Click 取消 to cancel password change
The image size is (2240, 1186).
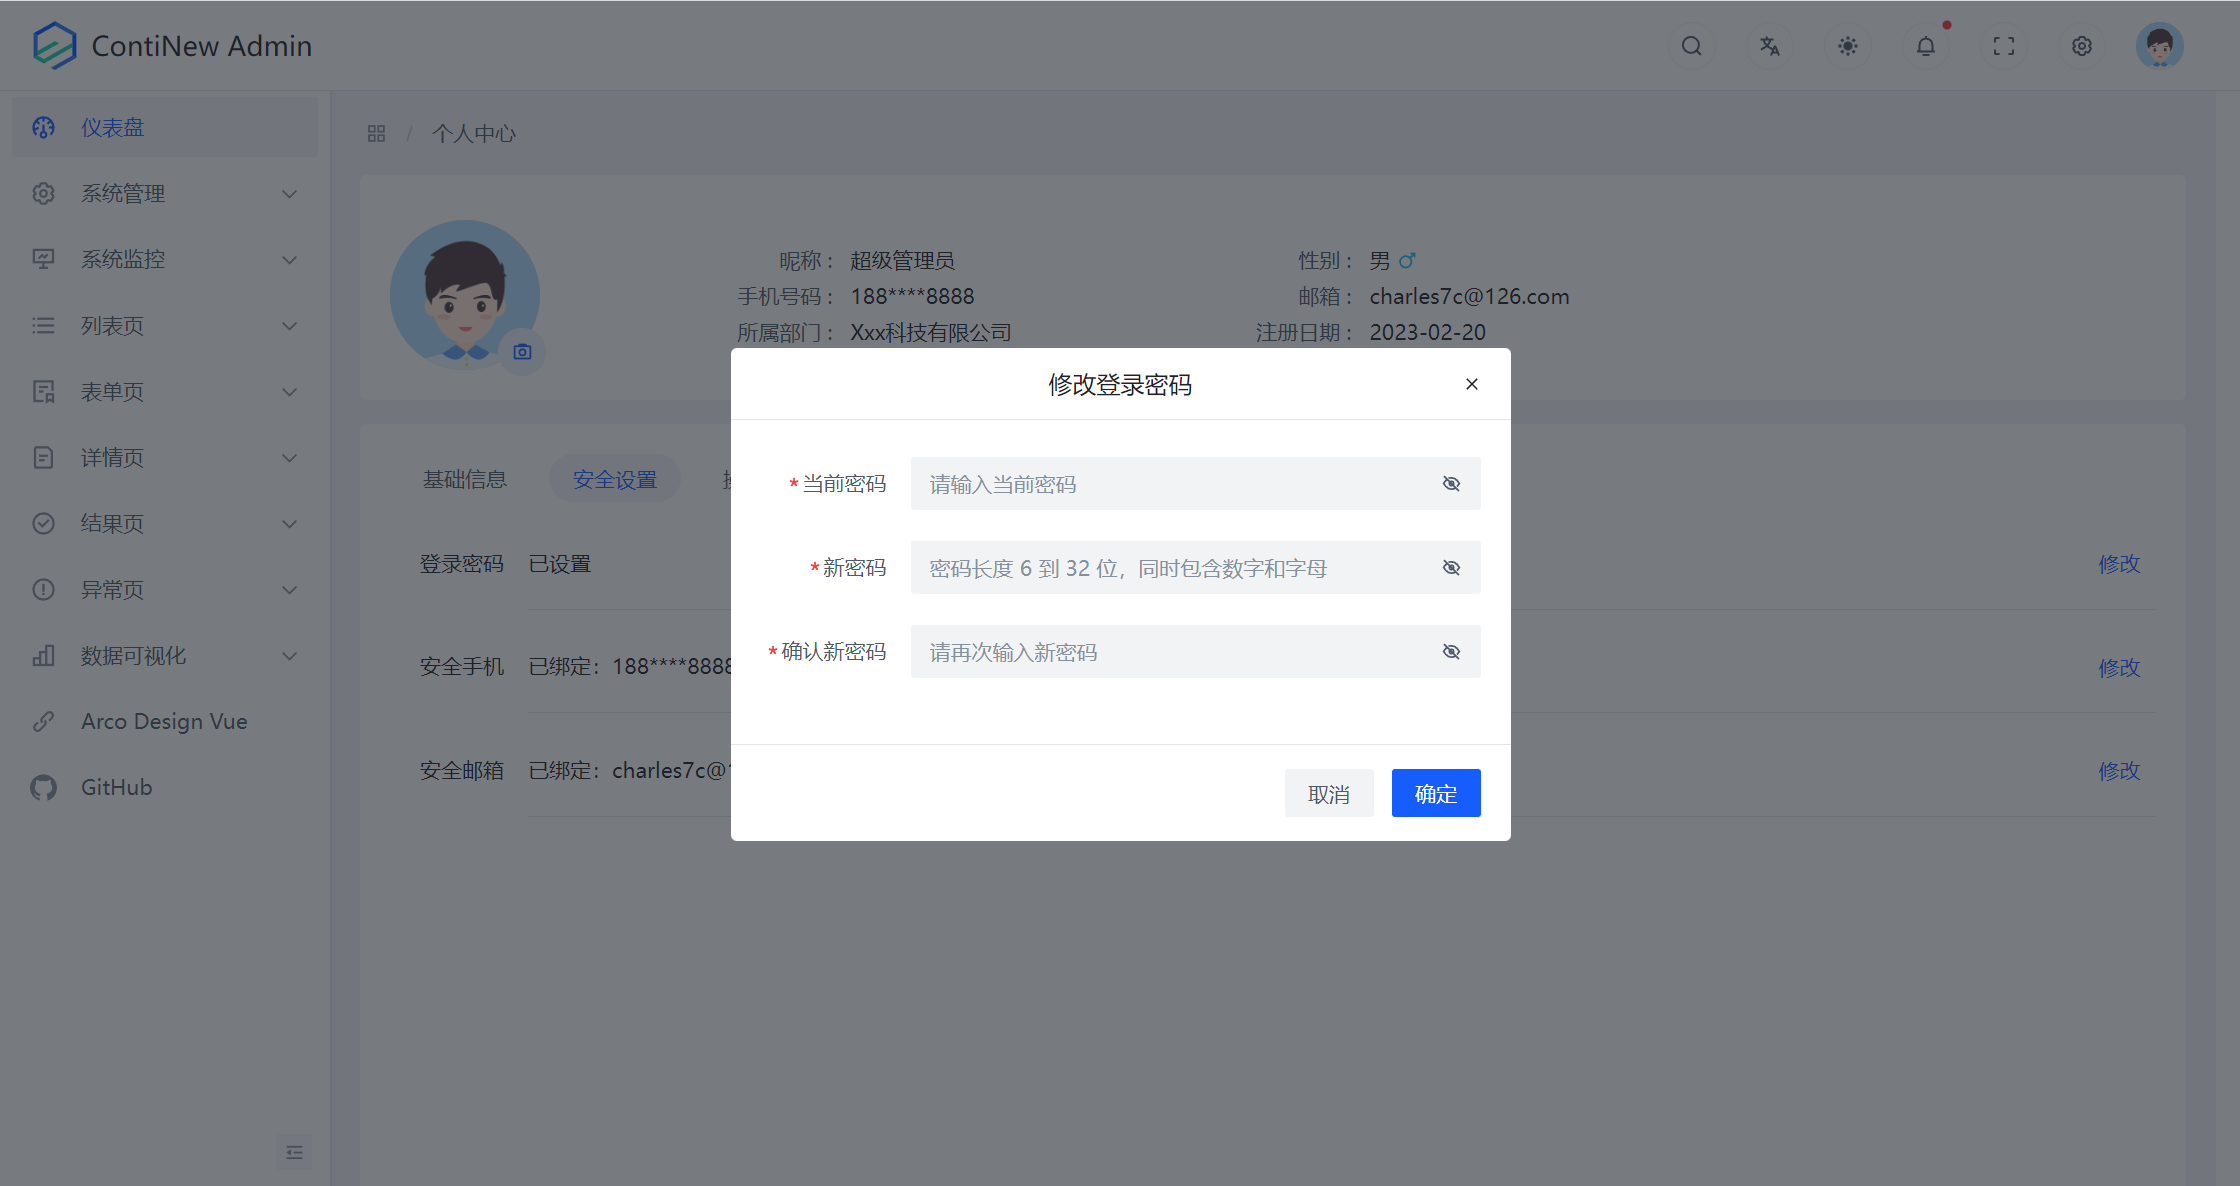(1328, 793)
